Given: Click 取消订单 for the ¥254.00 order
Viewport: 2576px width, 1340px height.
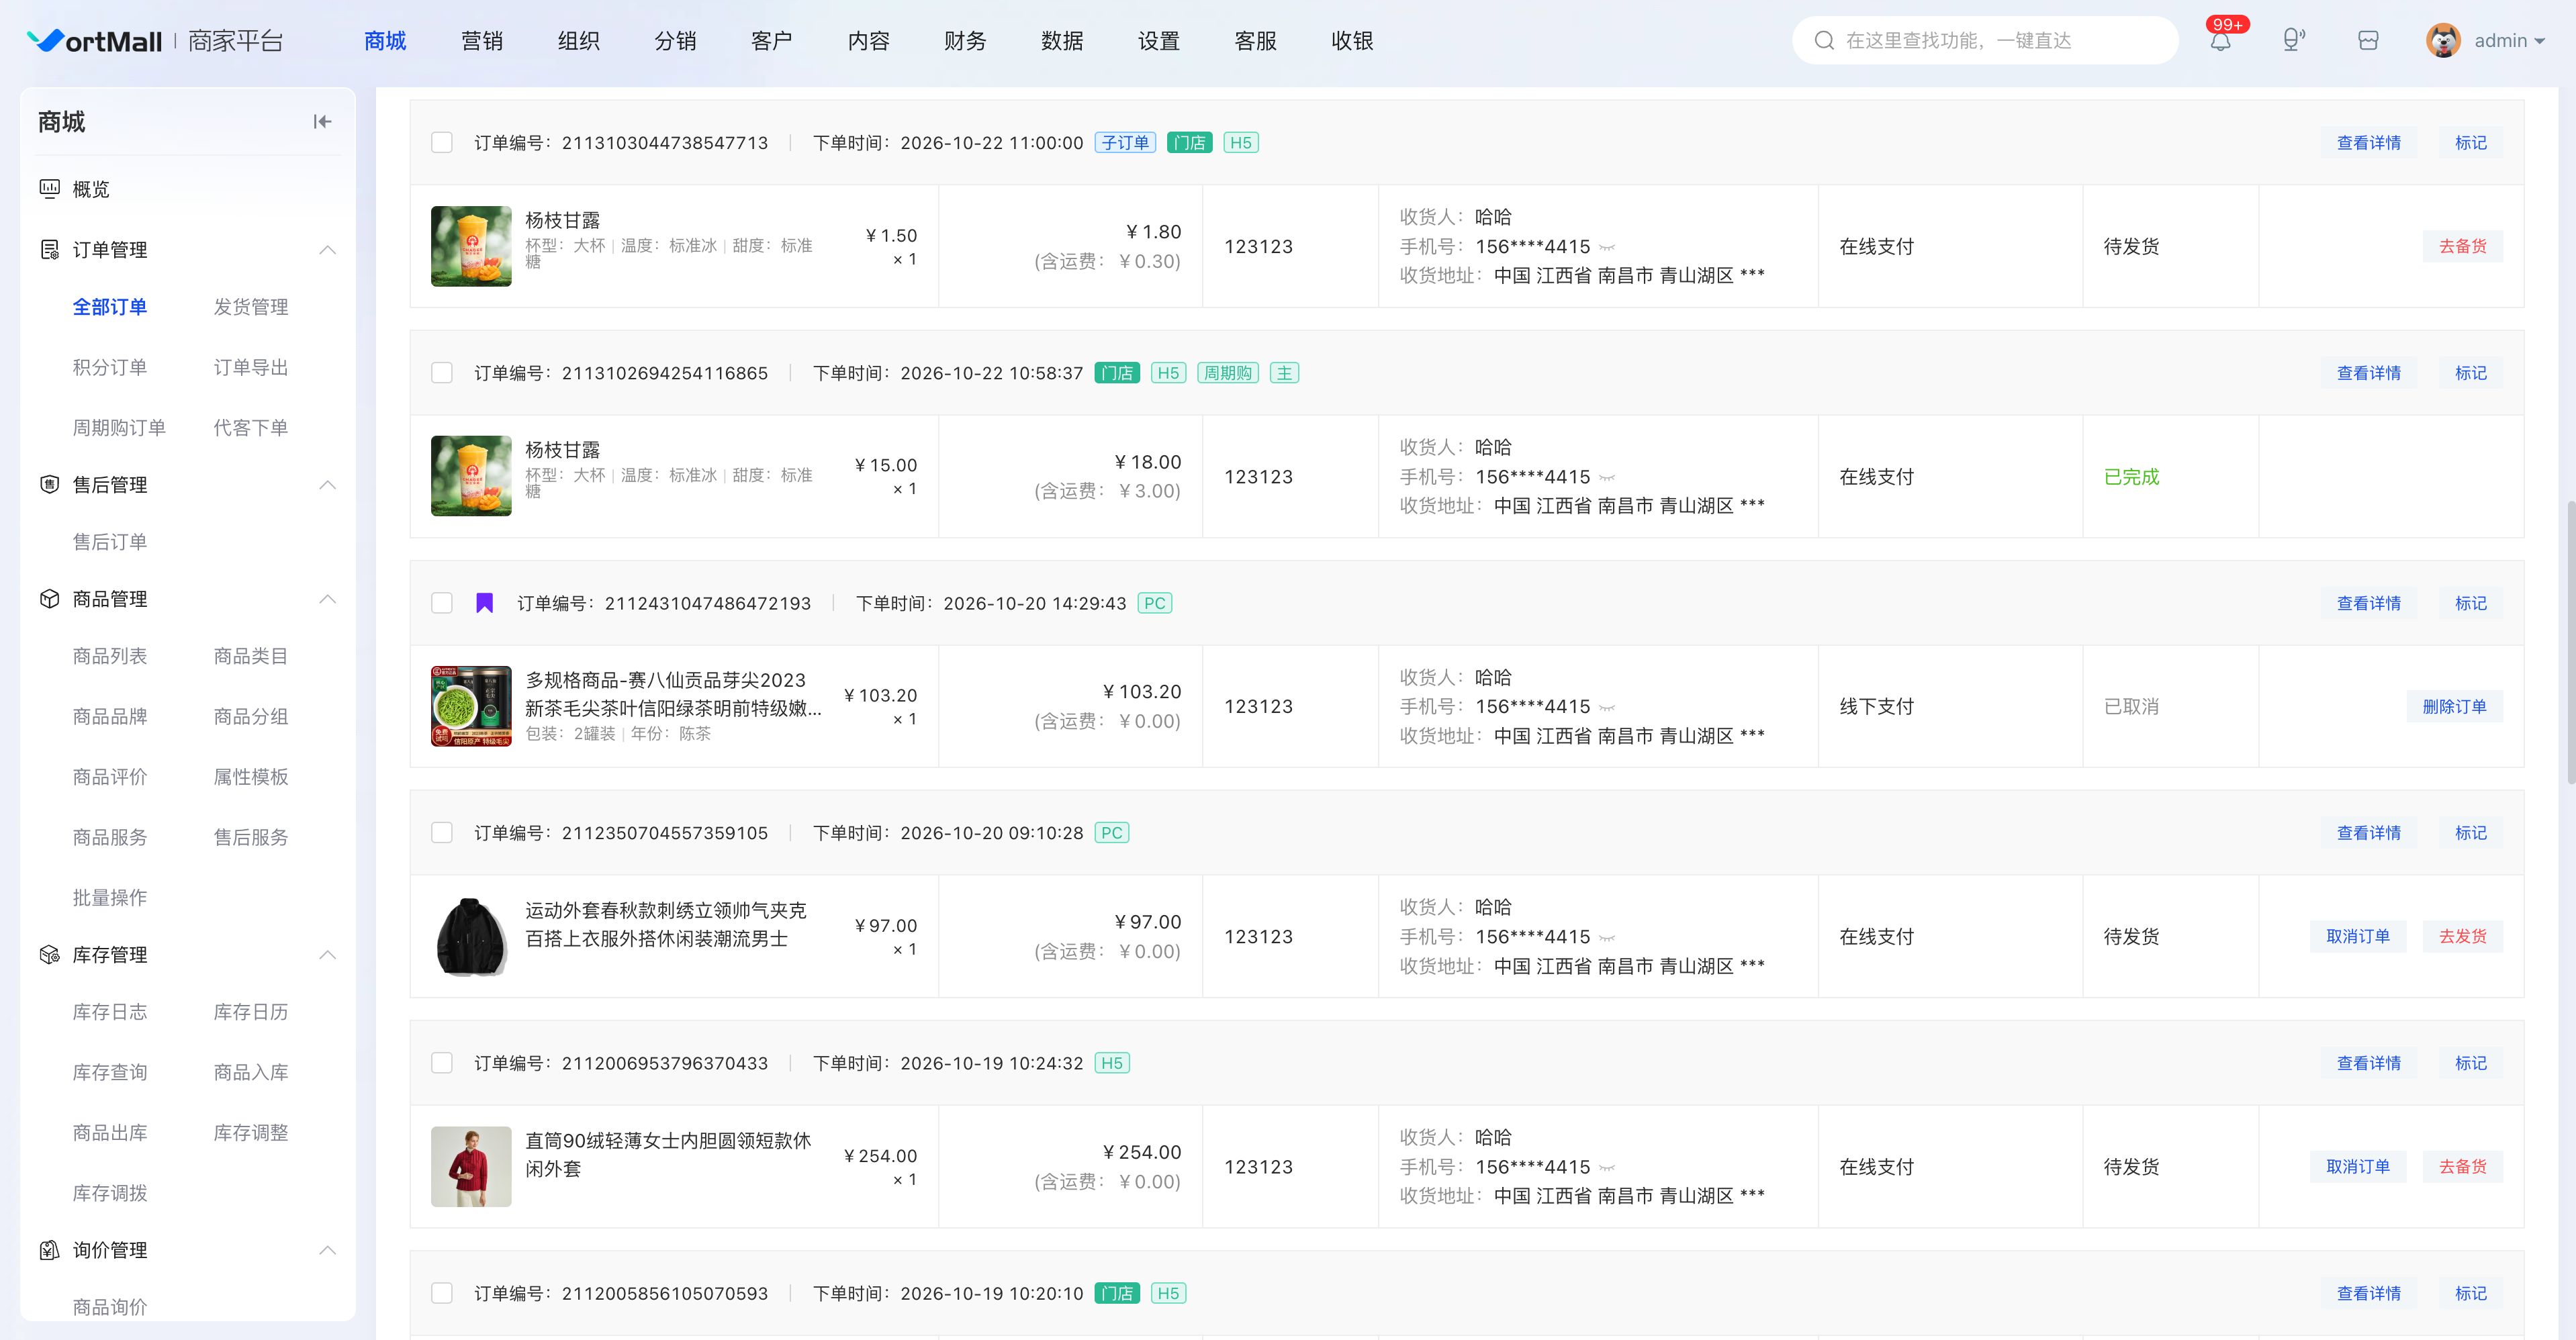Looking at the screenshot, I should click(x=2358, y=1167).
